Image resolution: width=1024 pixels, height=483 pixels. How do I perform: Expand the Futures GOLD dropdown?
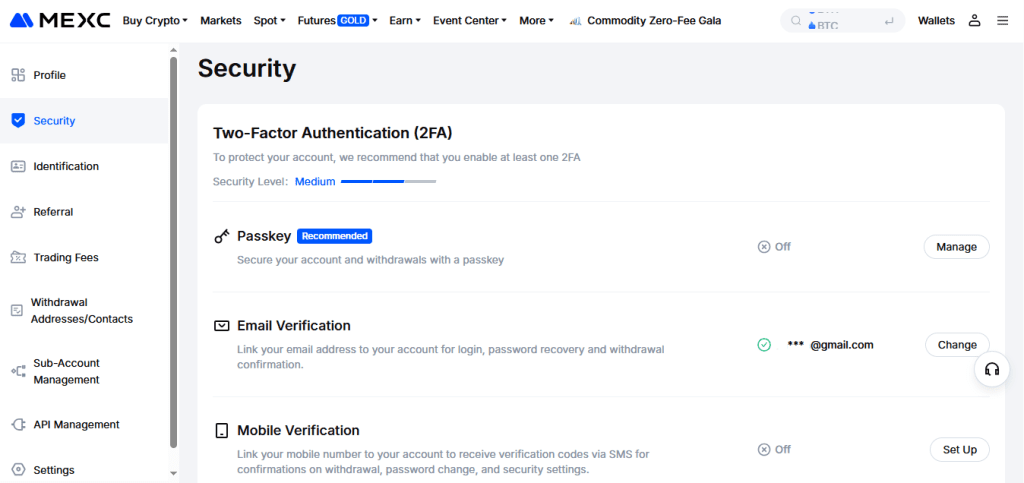pos(337,21)
